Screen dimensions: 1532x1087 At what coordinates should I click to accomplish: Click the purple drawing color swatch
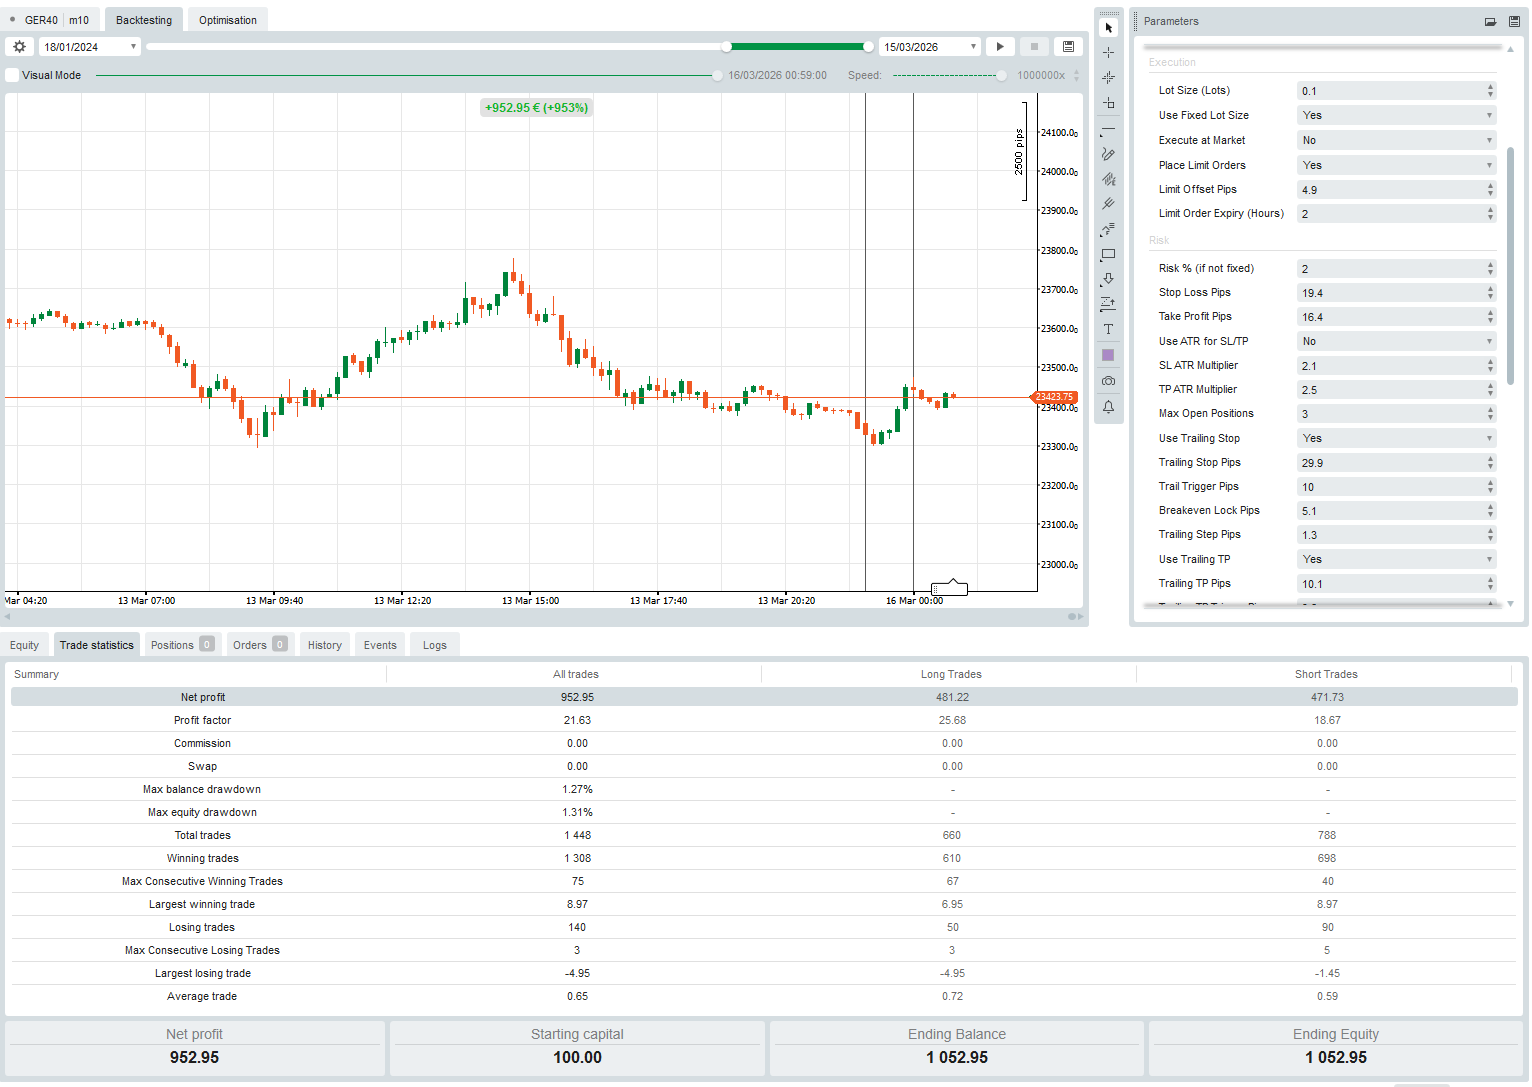pyautogui.click(x=1108, y=355)
